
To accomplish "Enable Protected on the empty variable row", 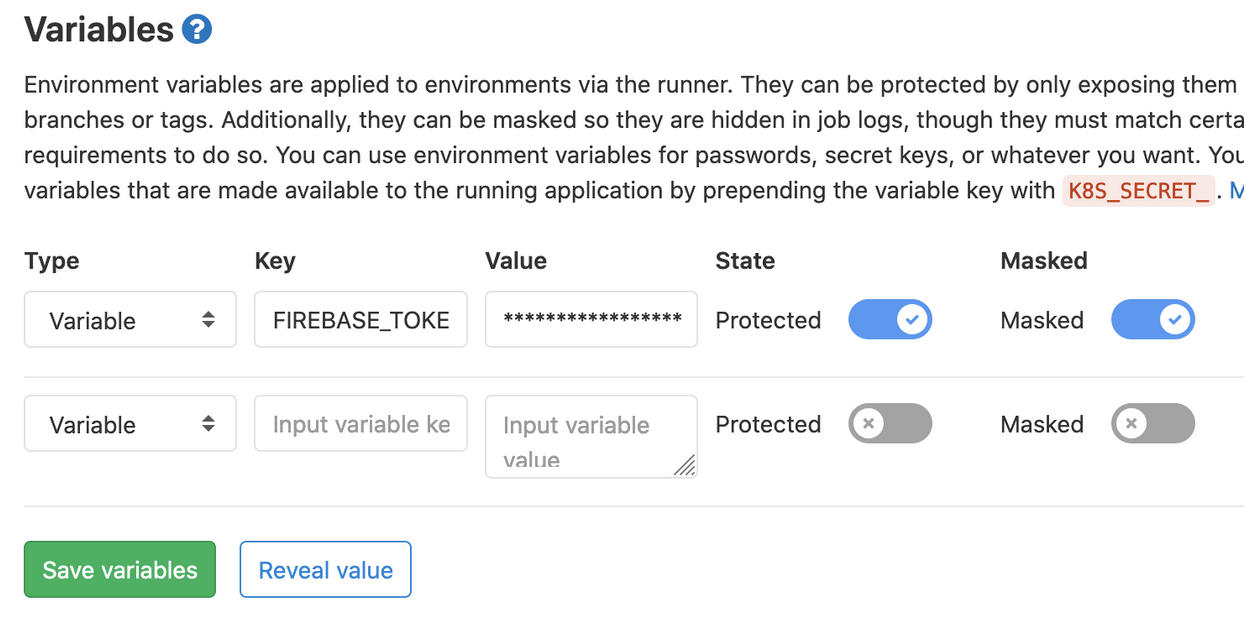I will (890, 424).
